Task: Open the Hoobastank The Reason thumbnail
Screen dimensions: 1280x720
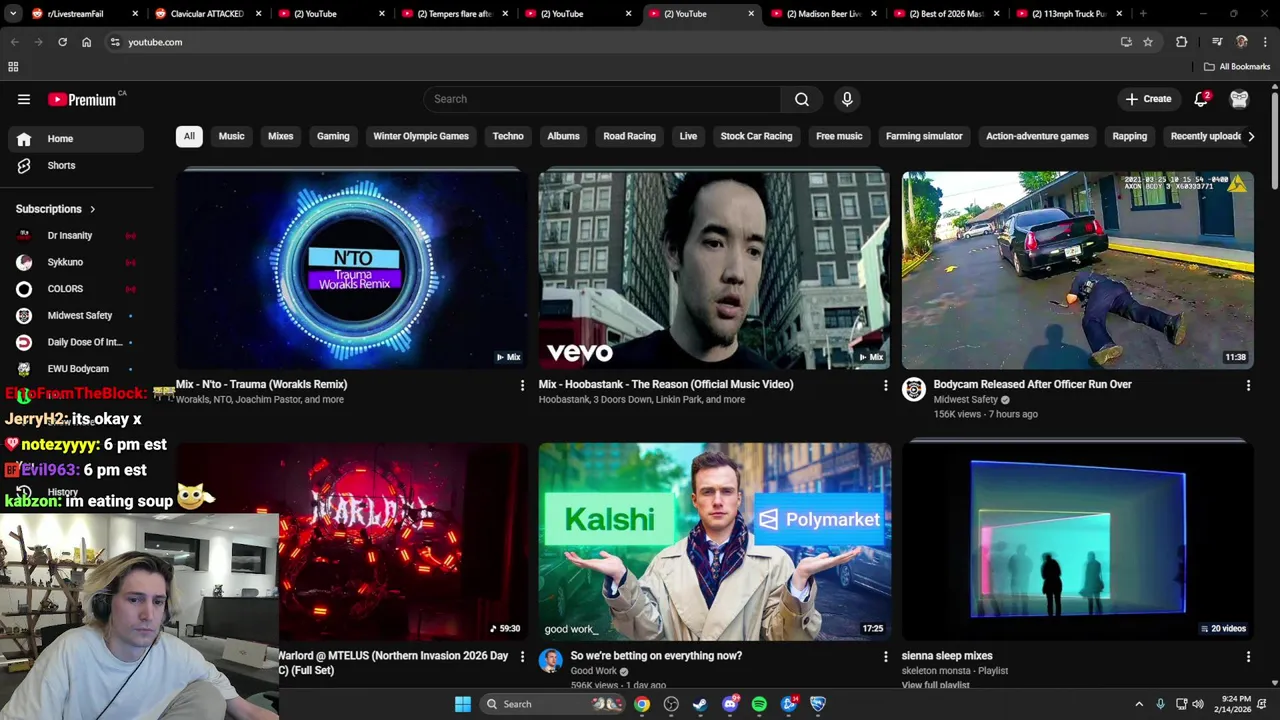Action: pyautogui.click(x=714, y=270)
